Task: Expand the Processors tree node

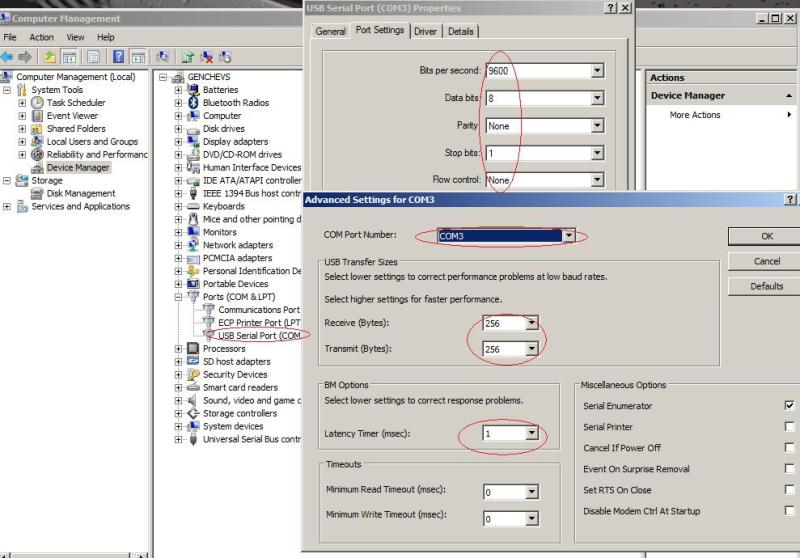Action: click(x=179, y=349)
